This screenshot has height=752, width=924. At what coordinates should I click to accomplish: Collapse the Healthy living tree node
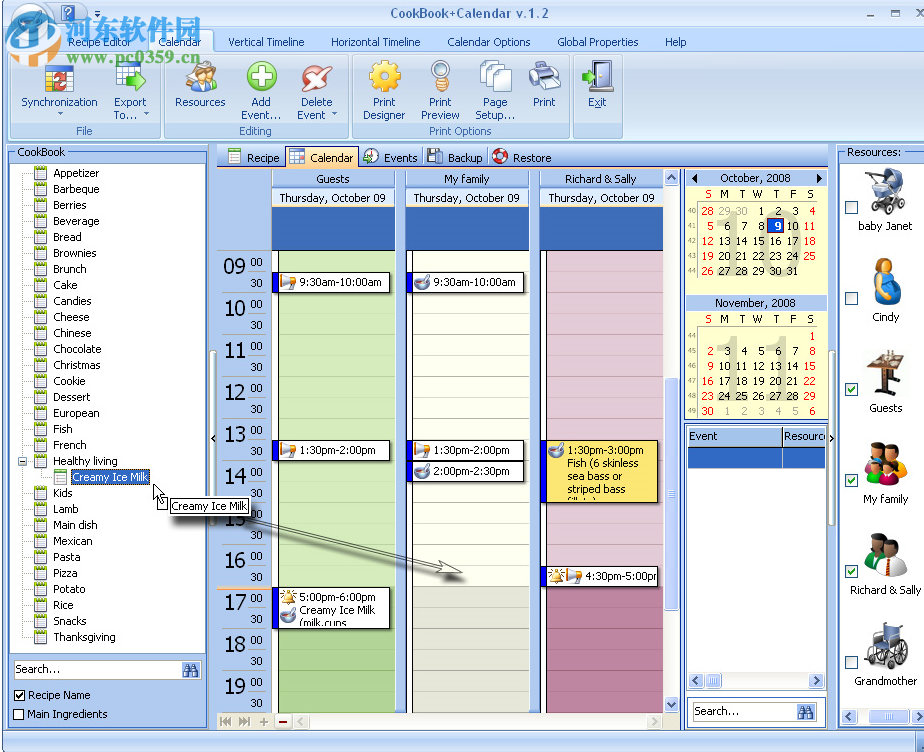coord(22,461)
